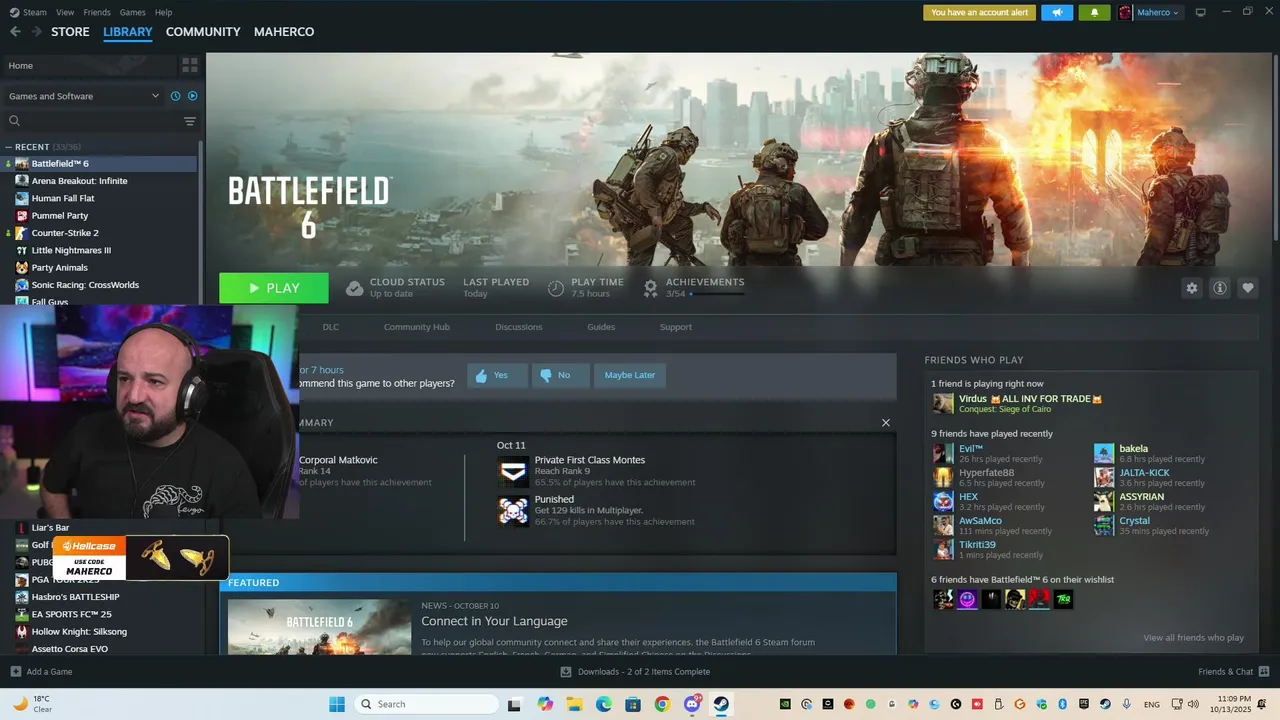Image resolution: width=1280 pixels, height=720 pixels.
Task: Open the Help menu
Action: (163, 12)
